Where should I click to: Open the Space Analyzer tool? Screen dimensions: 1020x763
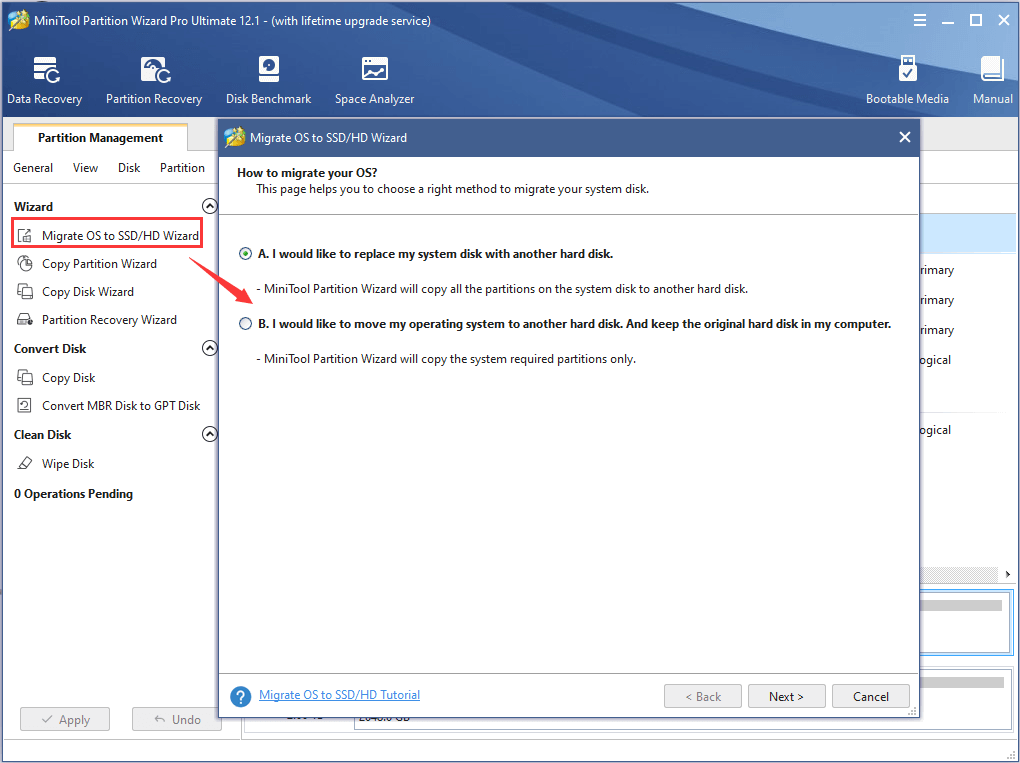click(375, 81)
